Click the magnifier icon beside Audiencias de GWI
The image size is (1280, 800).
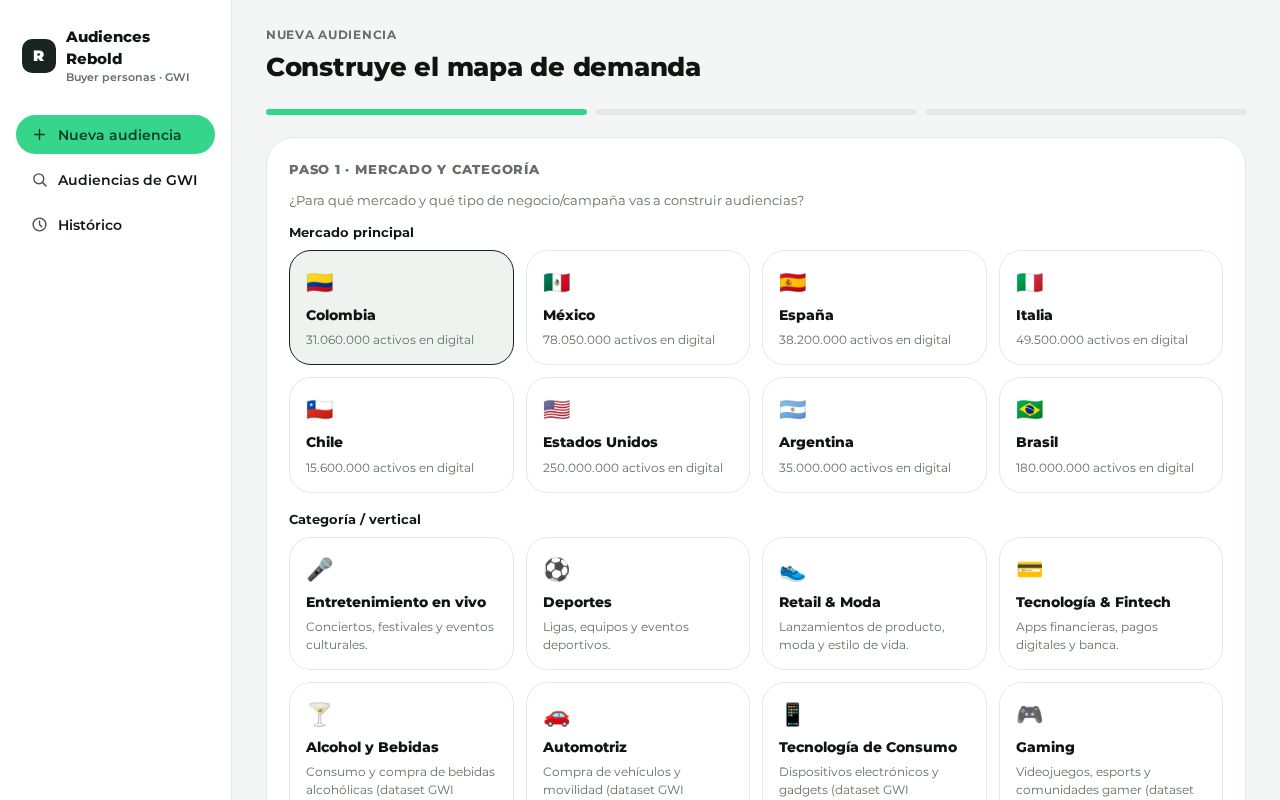[x=40, y=180]
